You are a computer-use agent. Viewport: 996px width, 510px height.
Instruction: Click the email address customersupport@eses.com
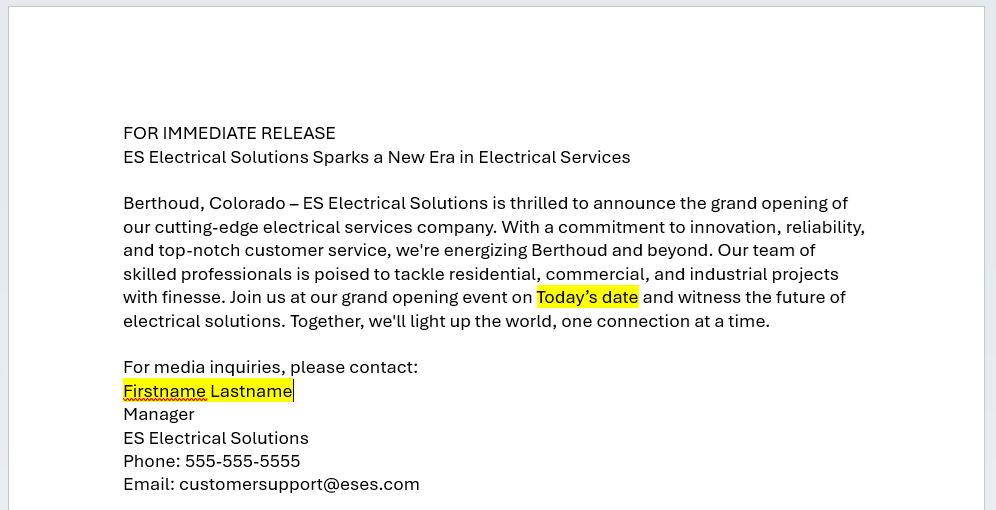299,485
